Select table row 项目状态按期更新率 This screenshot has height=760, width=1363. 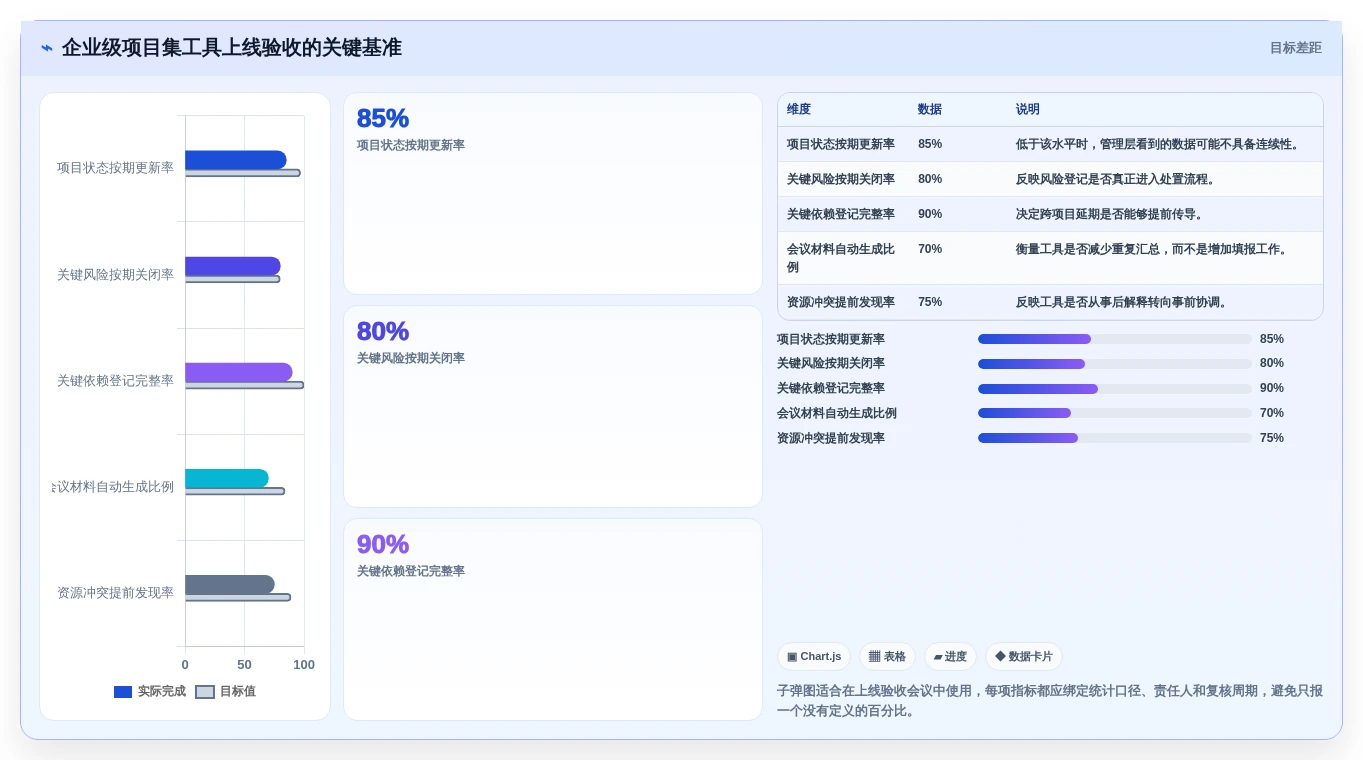click(x=1050, y=144)
